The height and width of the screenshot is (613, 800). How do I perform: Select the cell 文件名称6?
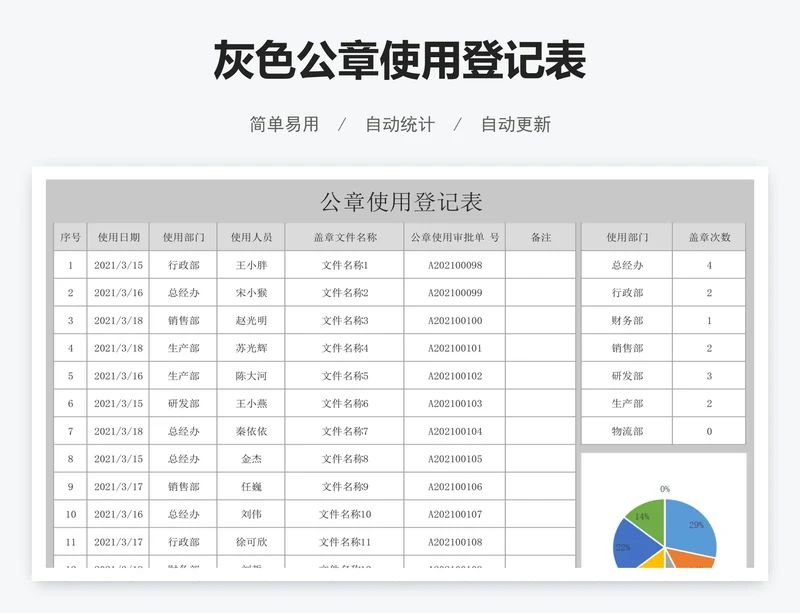[x=345, y=403]
